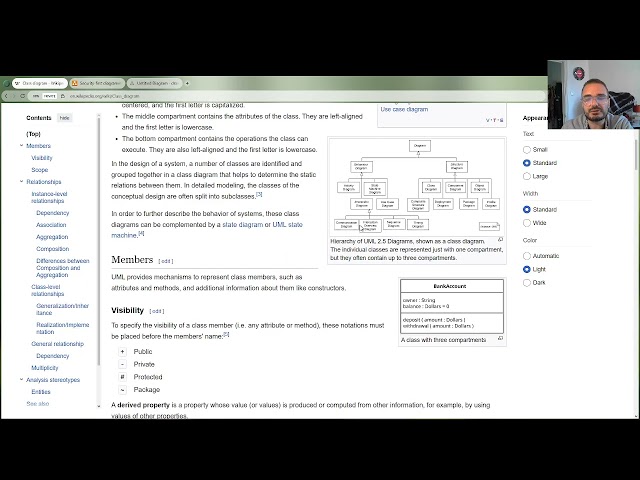Jump to Composition in Contents
Image resolution: width=640 pixels, height=480 pixels.
click(x=52, y=249)
